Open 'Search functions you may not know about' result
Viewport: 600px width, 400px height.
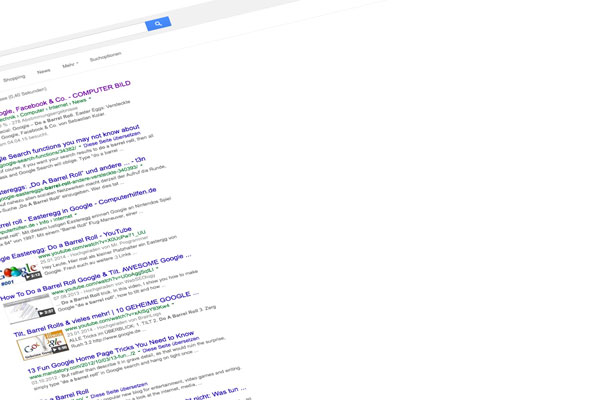pos(70,145)
